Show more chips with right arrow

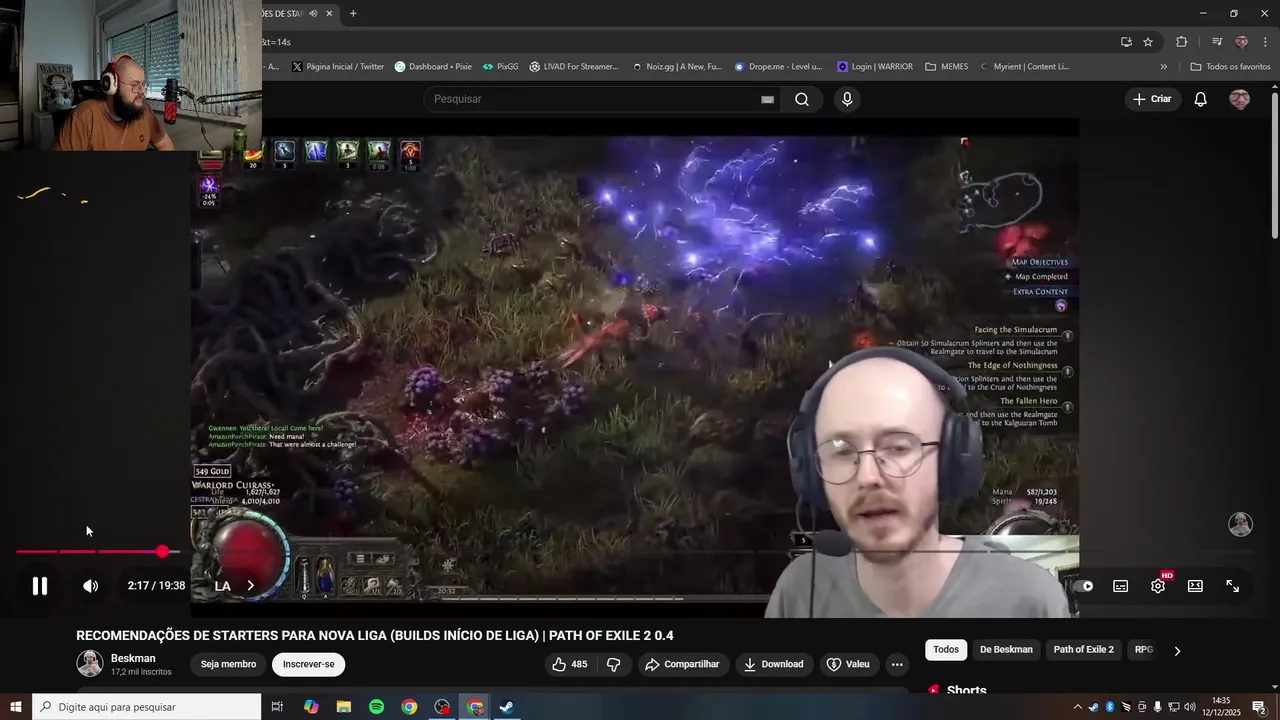pos(1177,650)
